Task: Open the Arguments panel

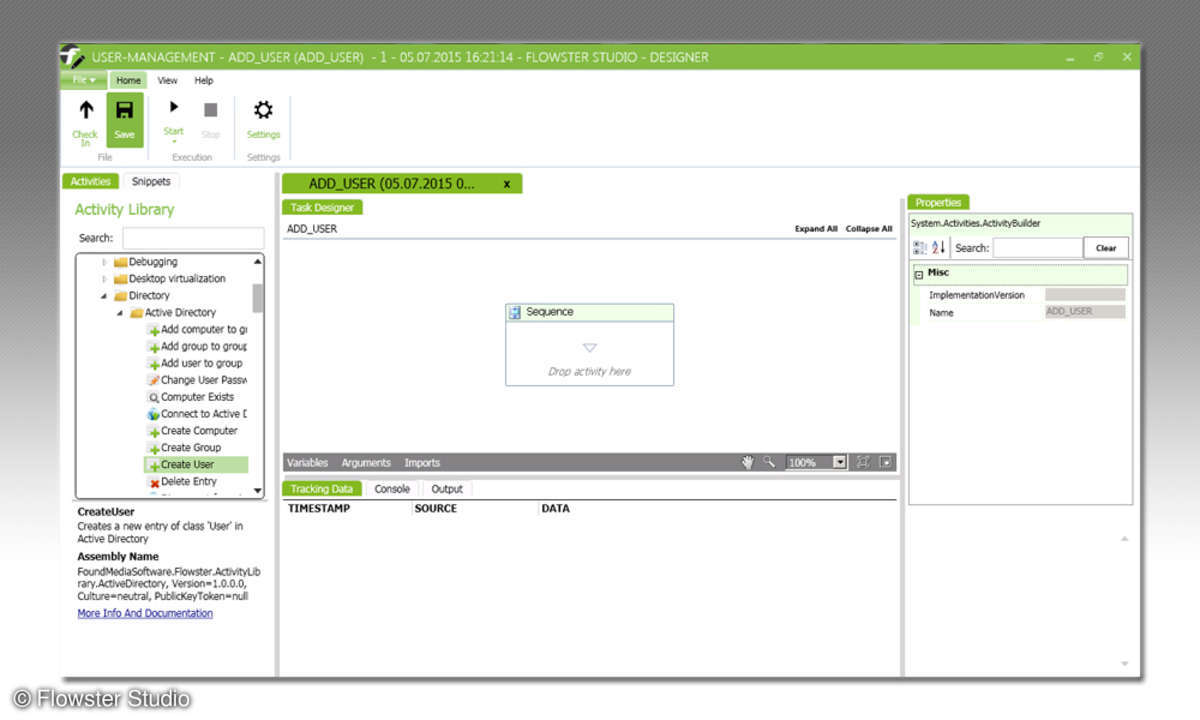Action: [x=366, y=463]
